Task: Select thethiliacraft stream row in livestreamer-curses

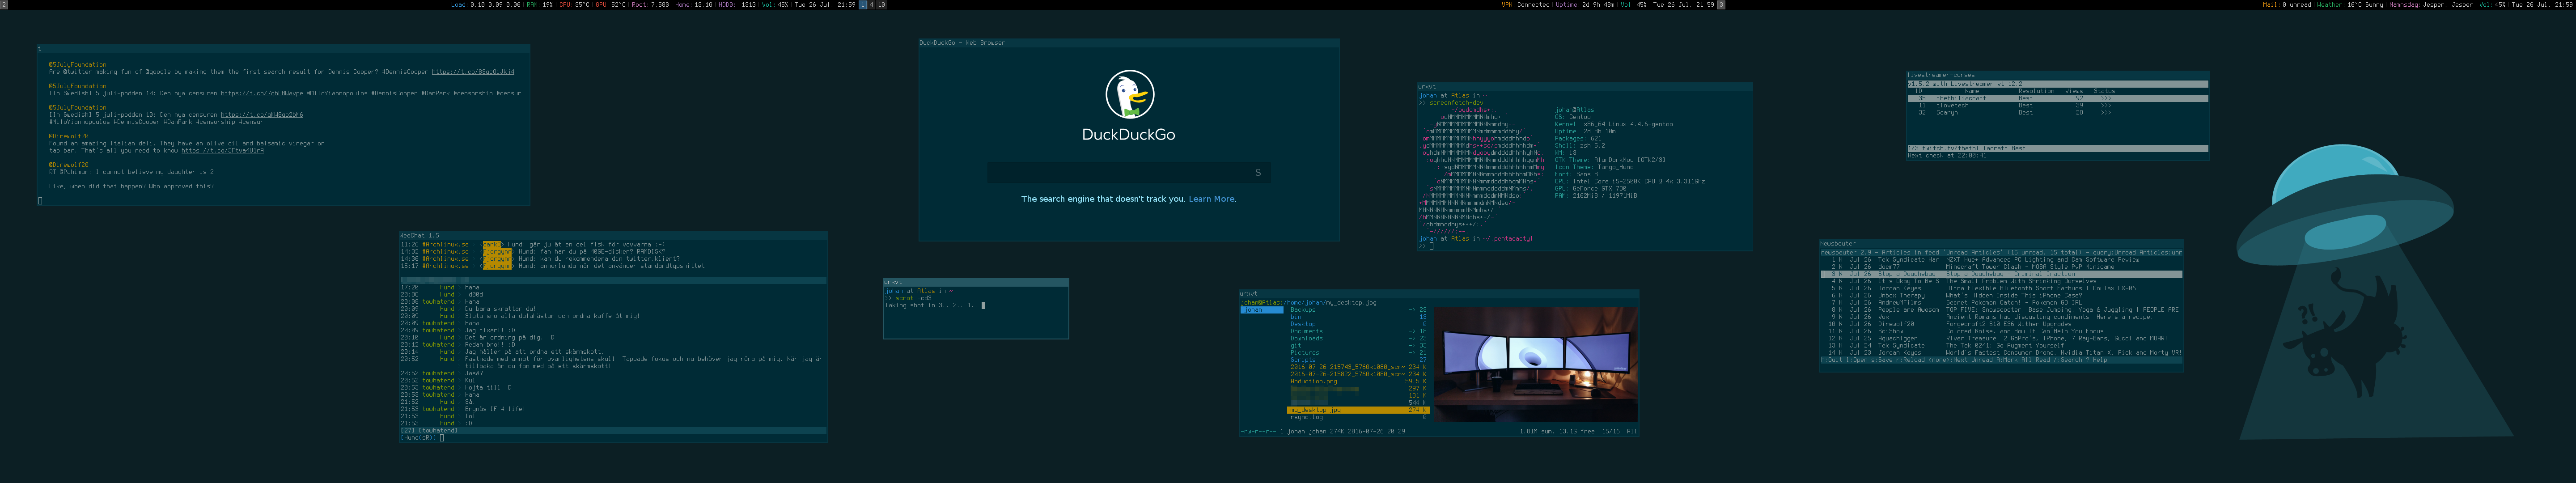Action: [x=2058, y=99]
